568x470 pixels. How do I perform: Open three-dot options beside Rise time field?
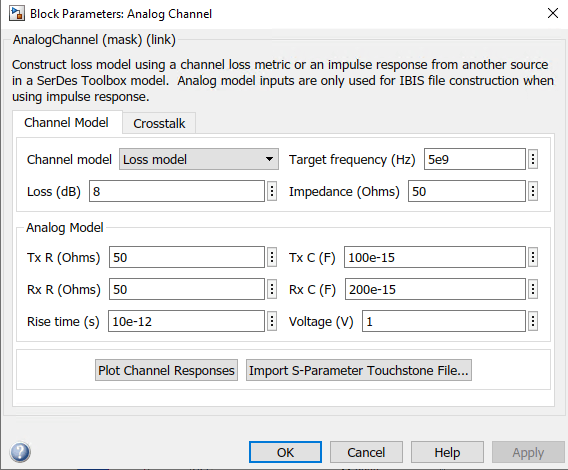click(272, 321)
